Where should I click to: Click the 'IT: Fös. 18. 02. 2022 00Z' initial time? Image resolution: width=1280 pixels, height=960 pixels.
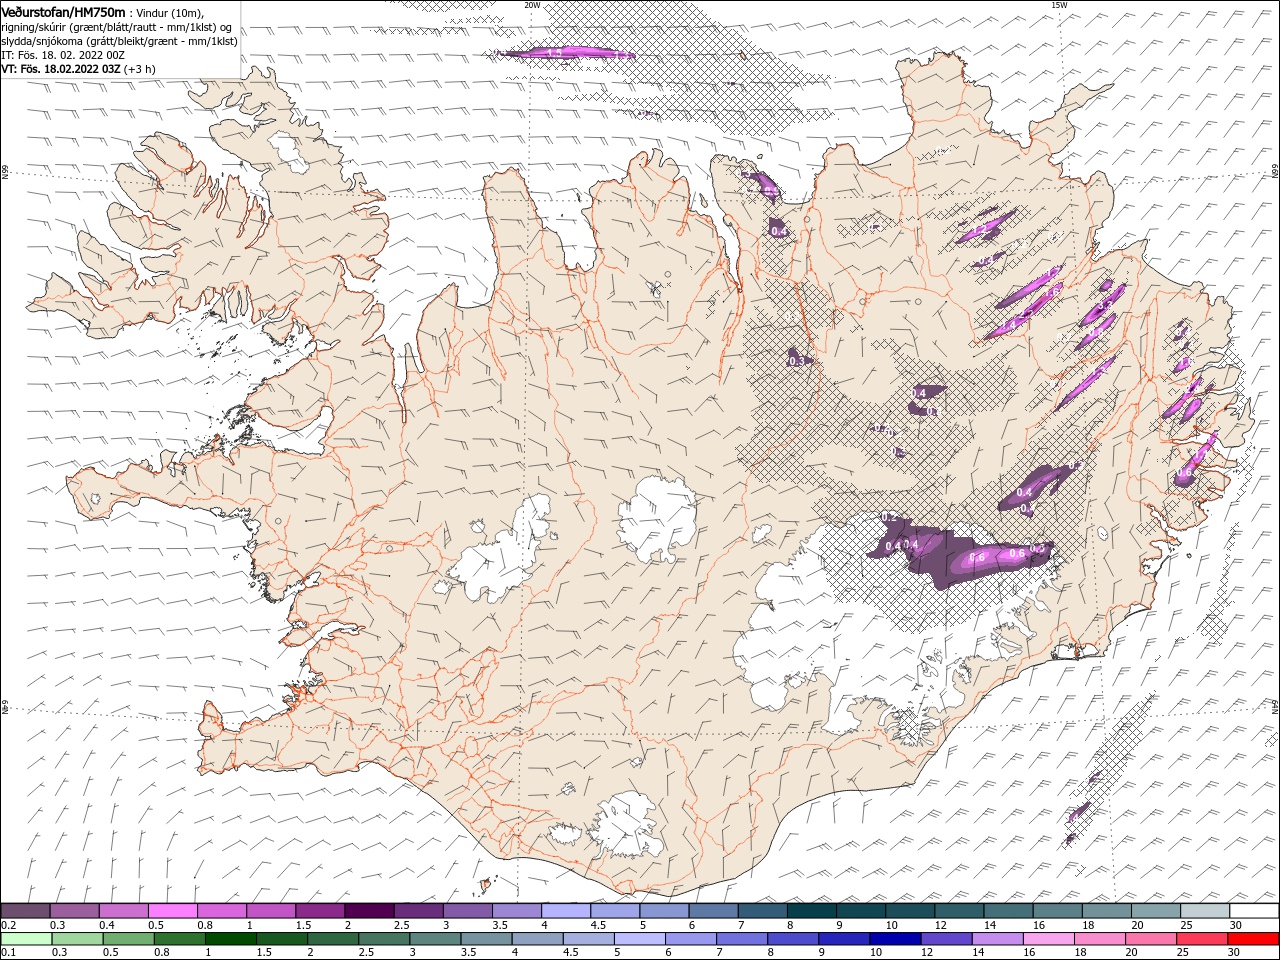[x=63, y=55]
